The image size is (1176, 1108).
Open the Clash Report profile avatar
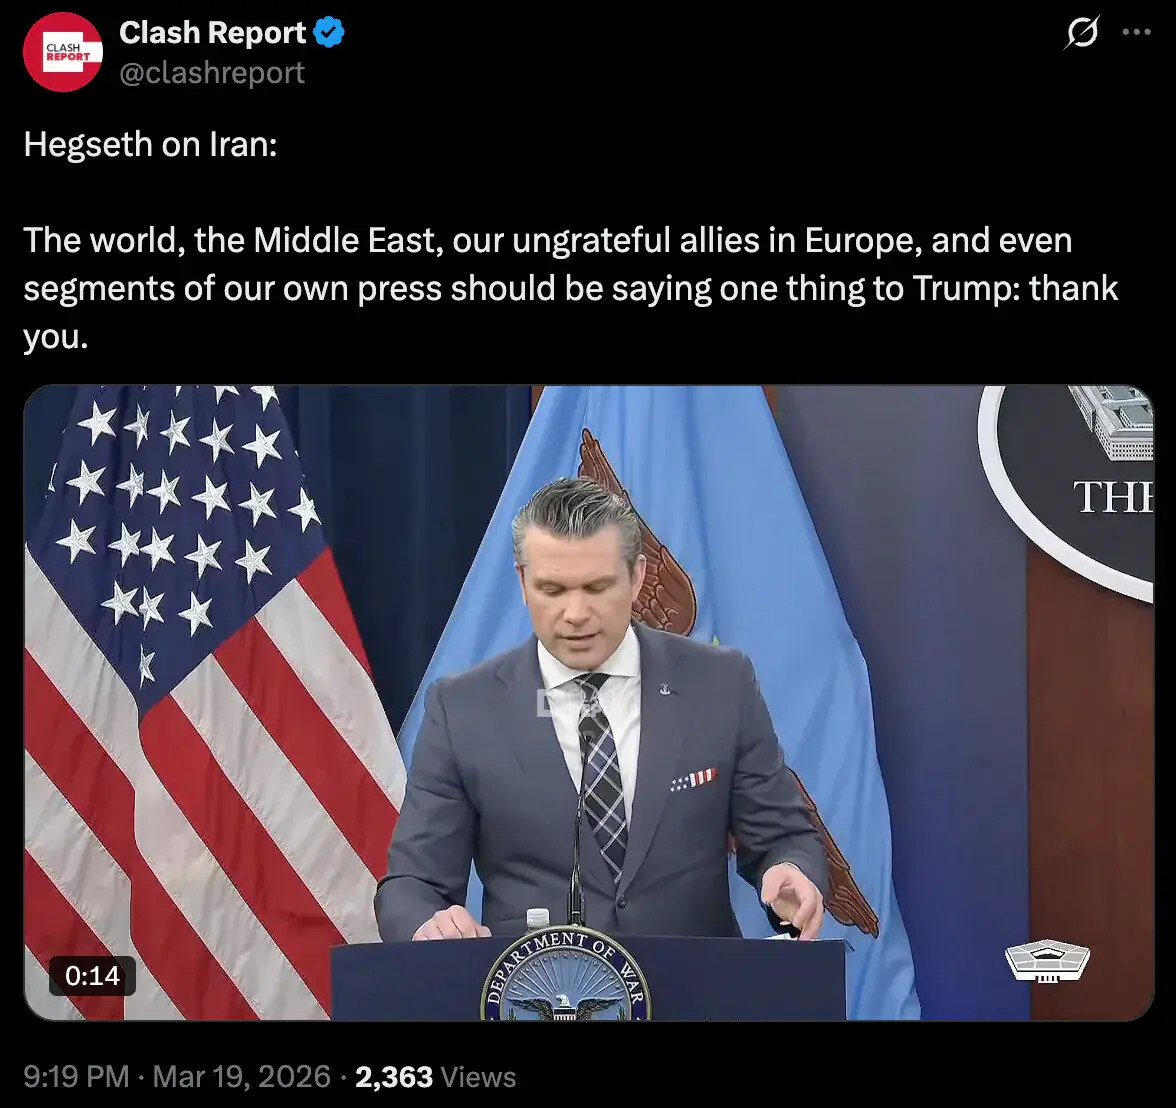tap(63, 52)
